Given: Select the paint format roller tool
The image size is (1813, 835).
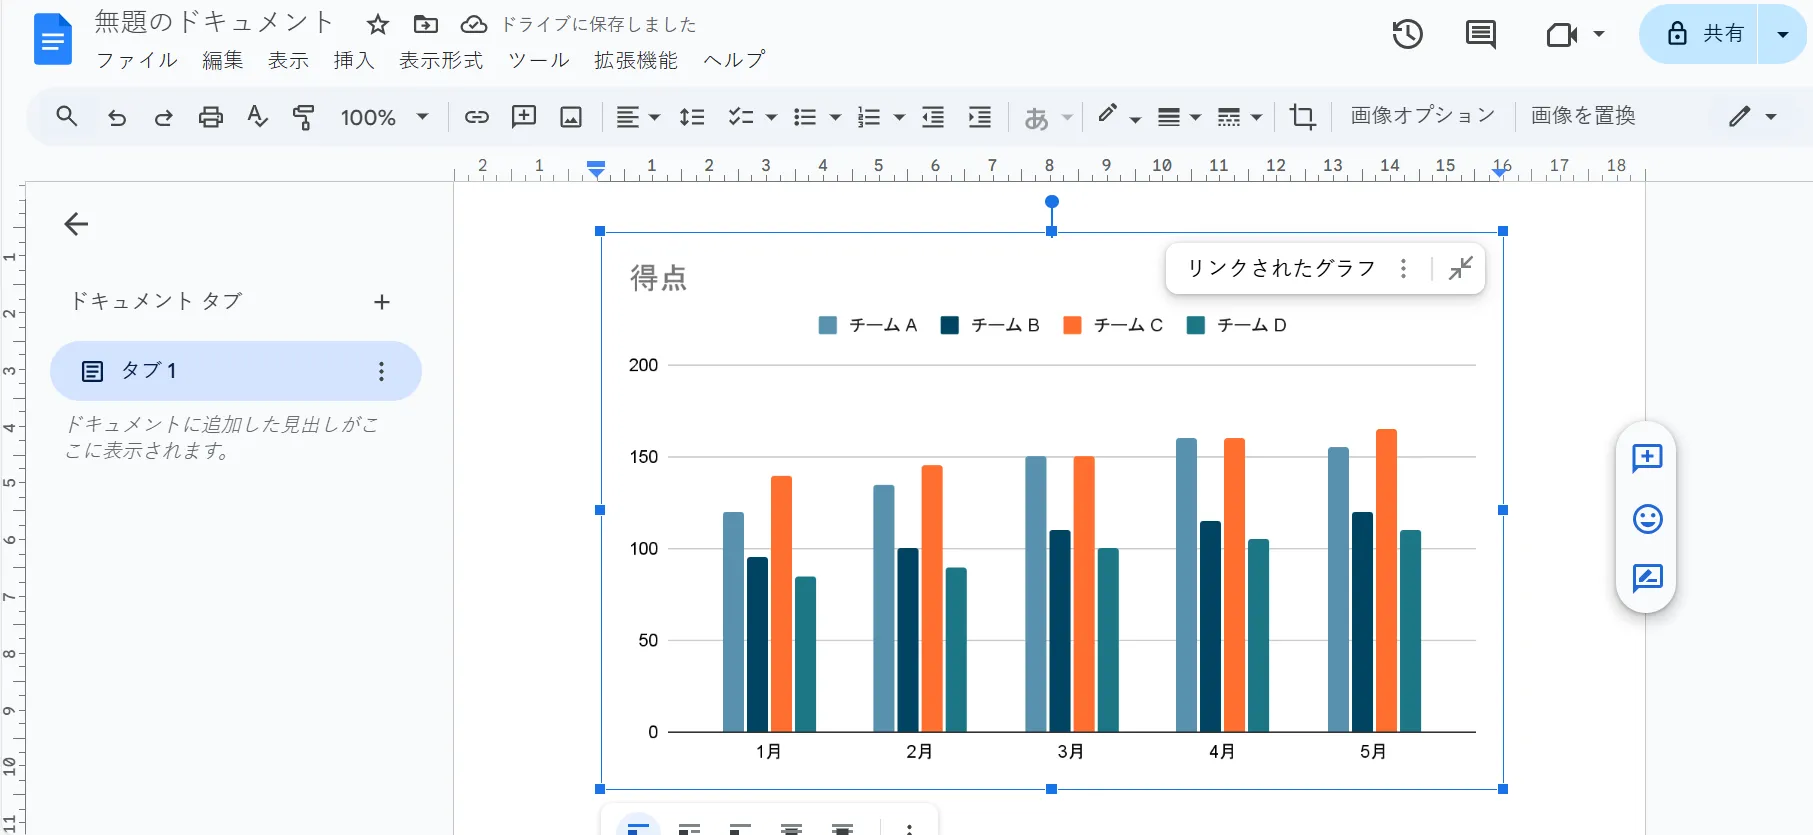Looking at the screenshot, I should coord(303,117).
